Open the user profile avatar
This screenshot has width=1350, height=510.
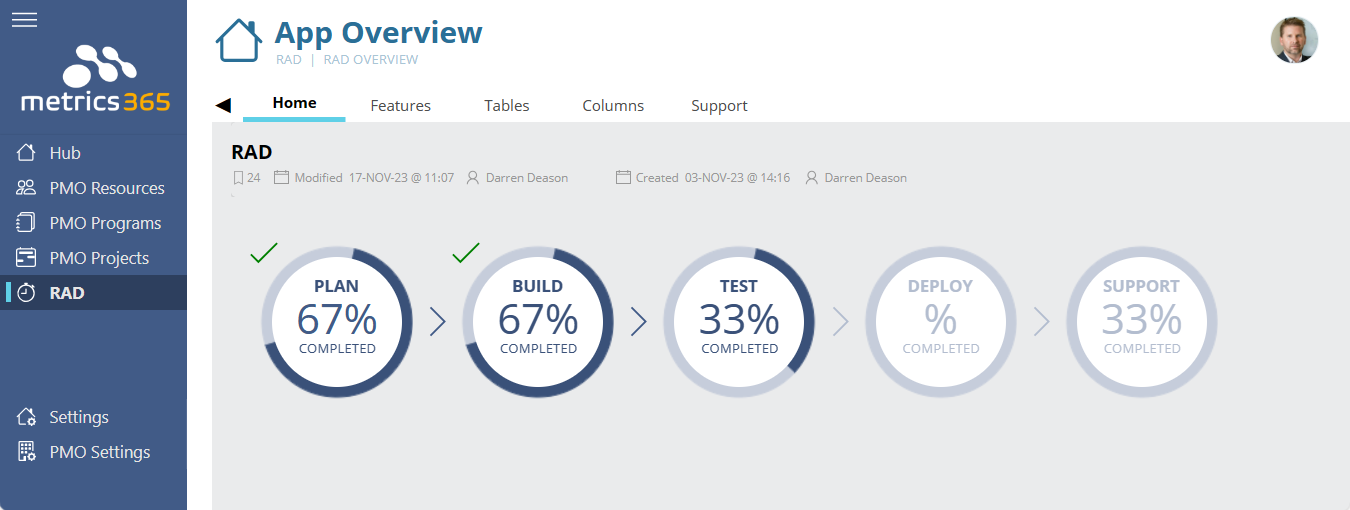pyautogui.click(x=1294, y=40)
